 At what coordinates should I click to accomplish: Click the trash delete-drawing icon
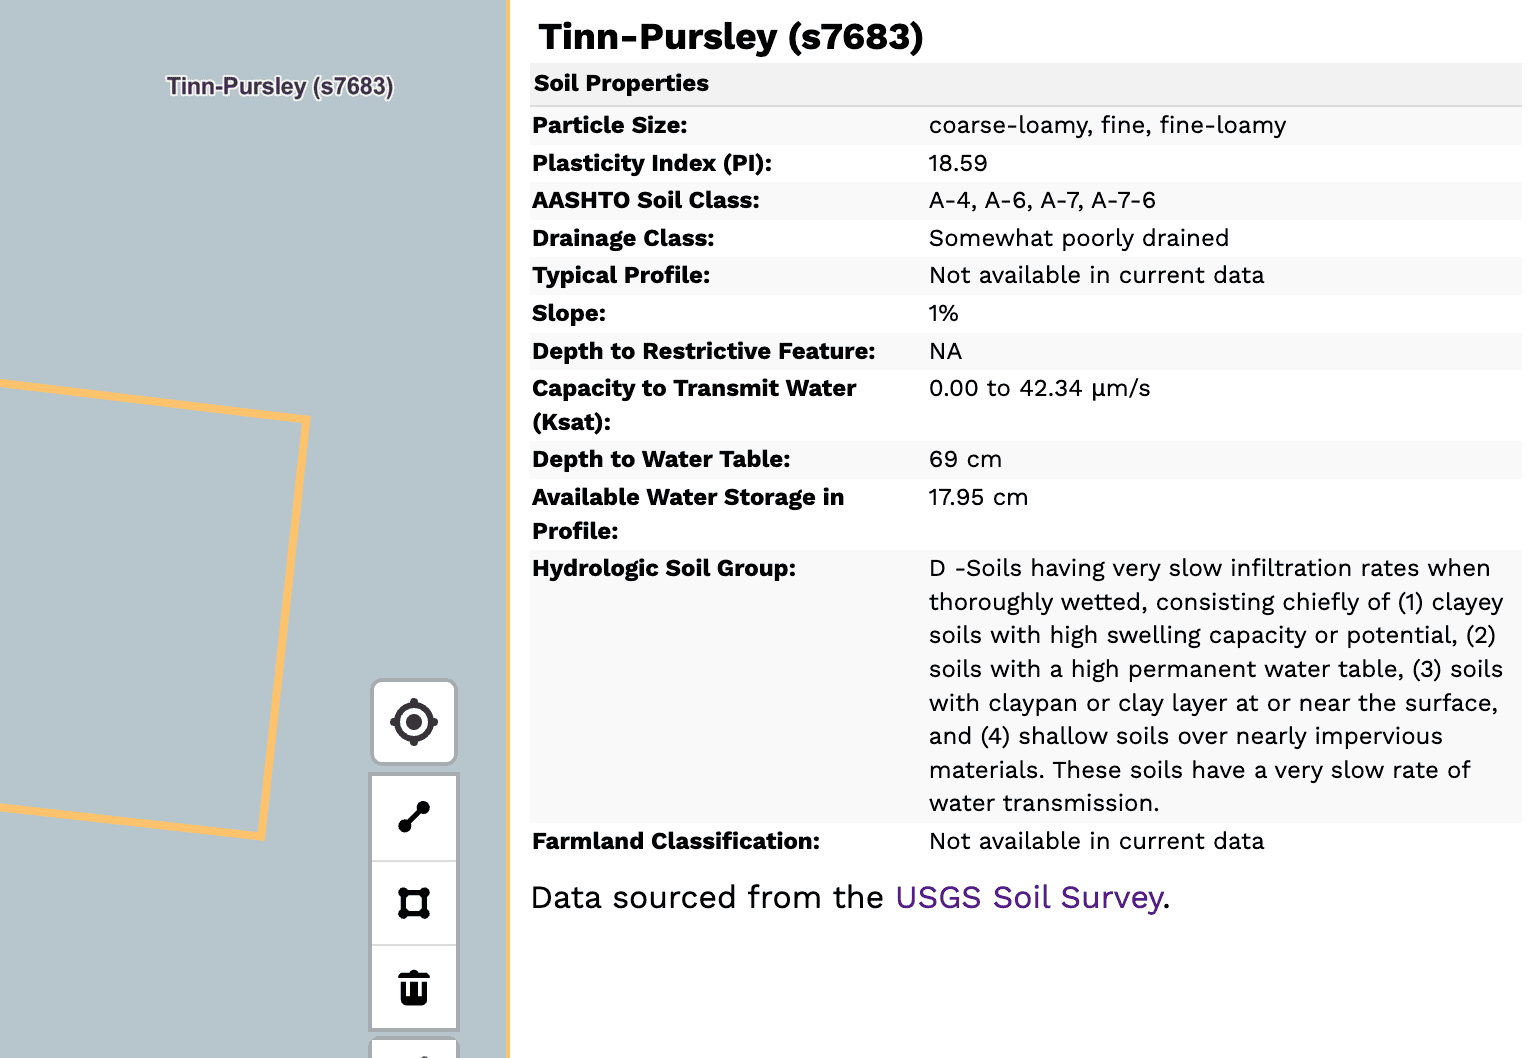pos(414,987)
